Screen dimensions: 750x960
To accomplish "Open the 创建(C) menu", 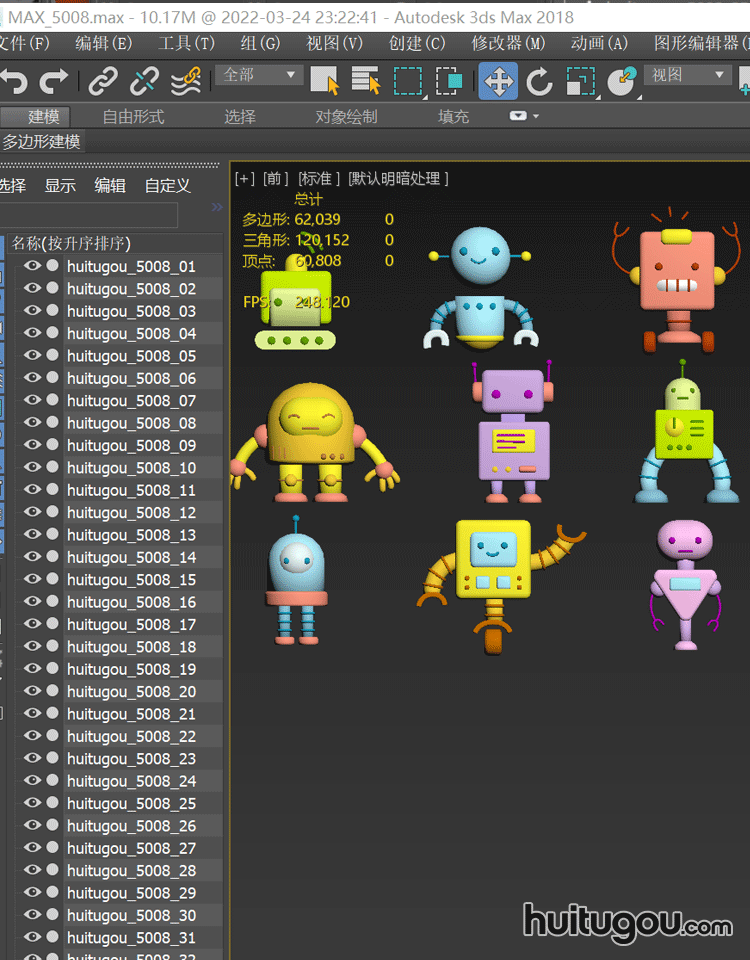I will (x=417, y=43).
